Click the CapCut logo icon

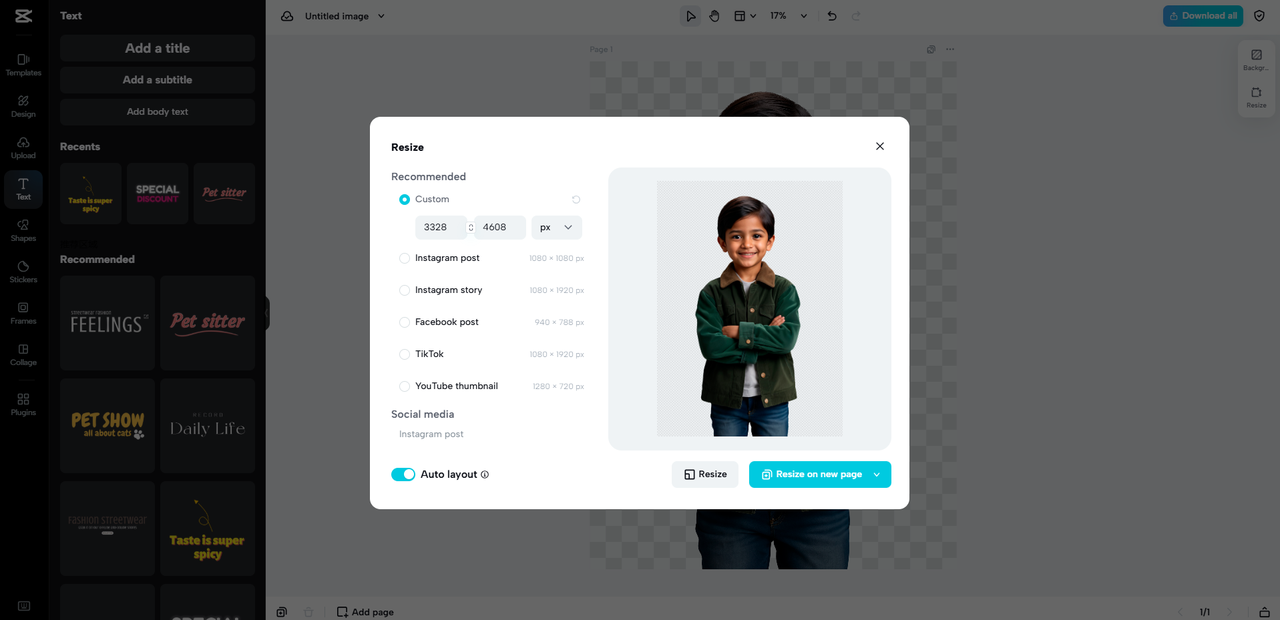tap(23, 16)
